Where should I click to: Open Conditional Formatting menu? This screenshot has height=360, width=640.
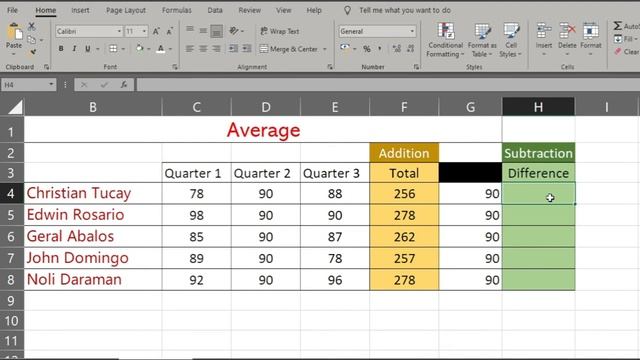click(x=445, y=40)
